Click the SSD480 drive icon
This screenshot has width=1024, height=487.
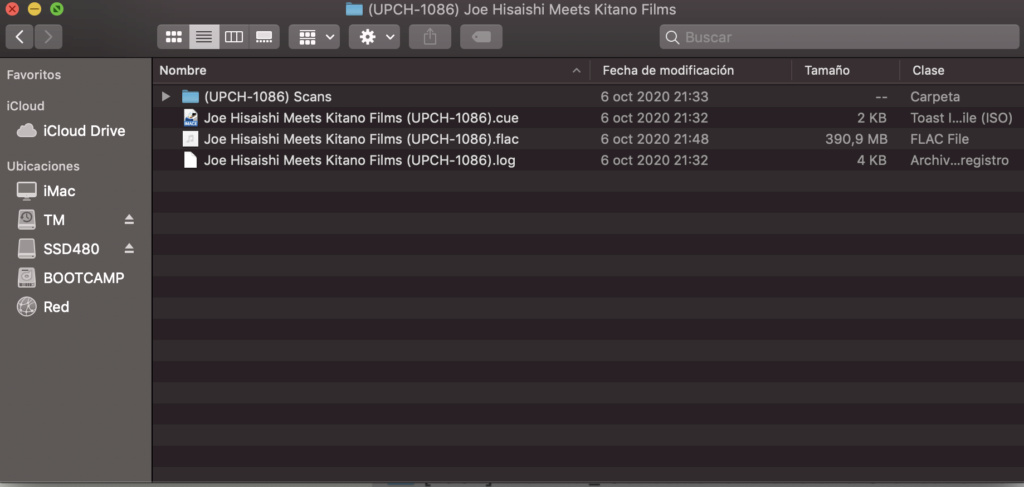tap(27, 249)
